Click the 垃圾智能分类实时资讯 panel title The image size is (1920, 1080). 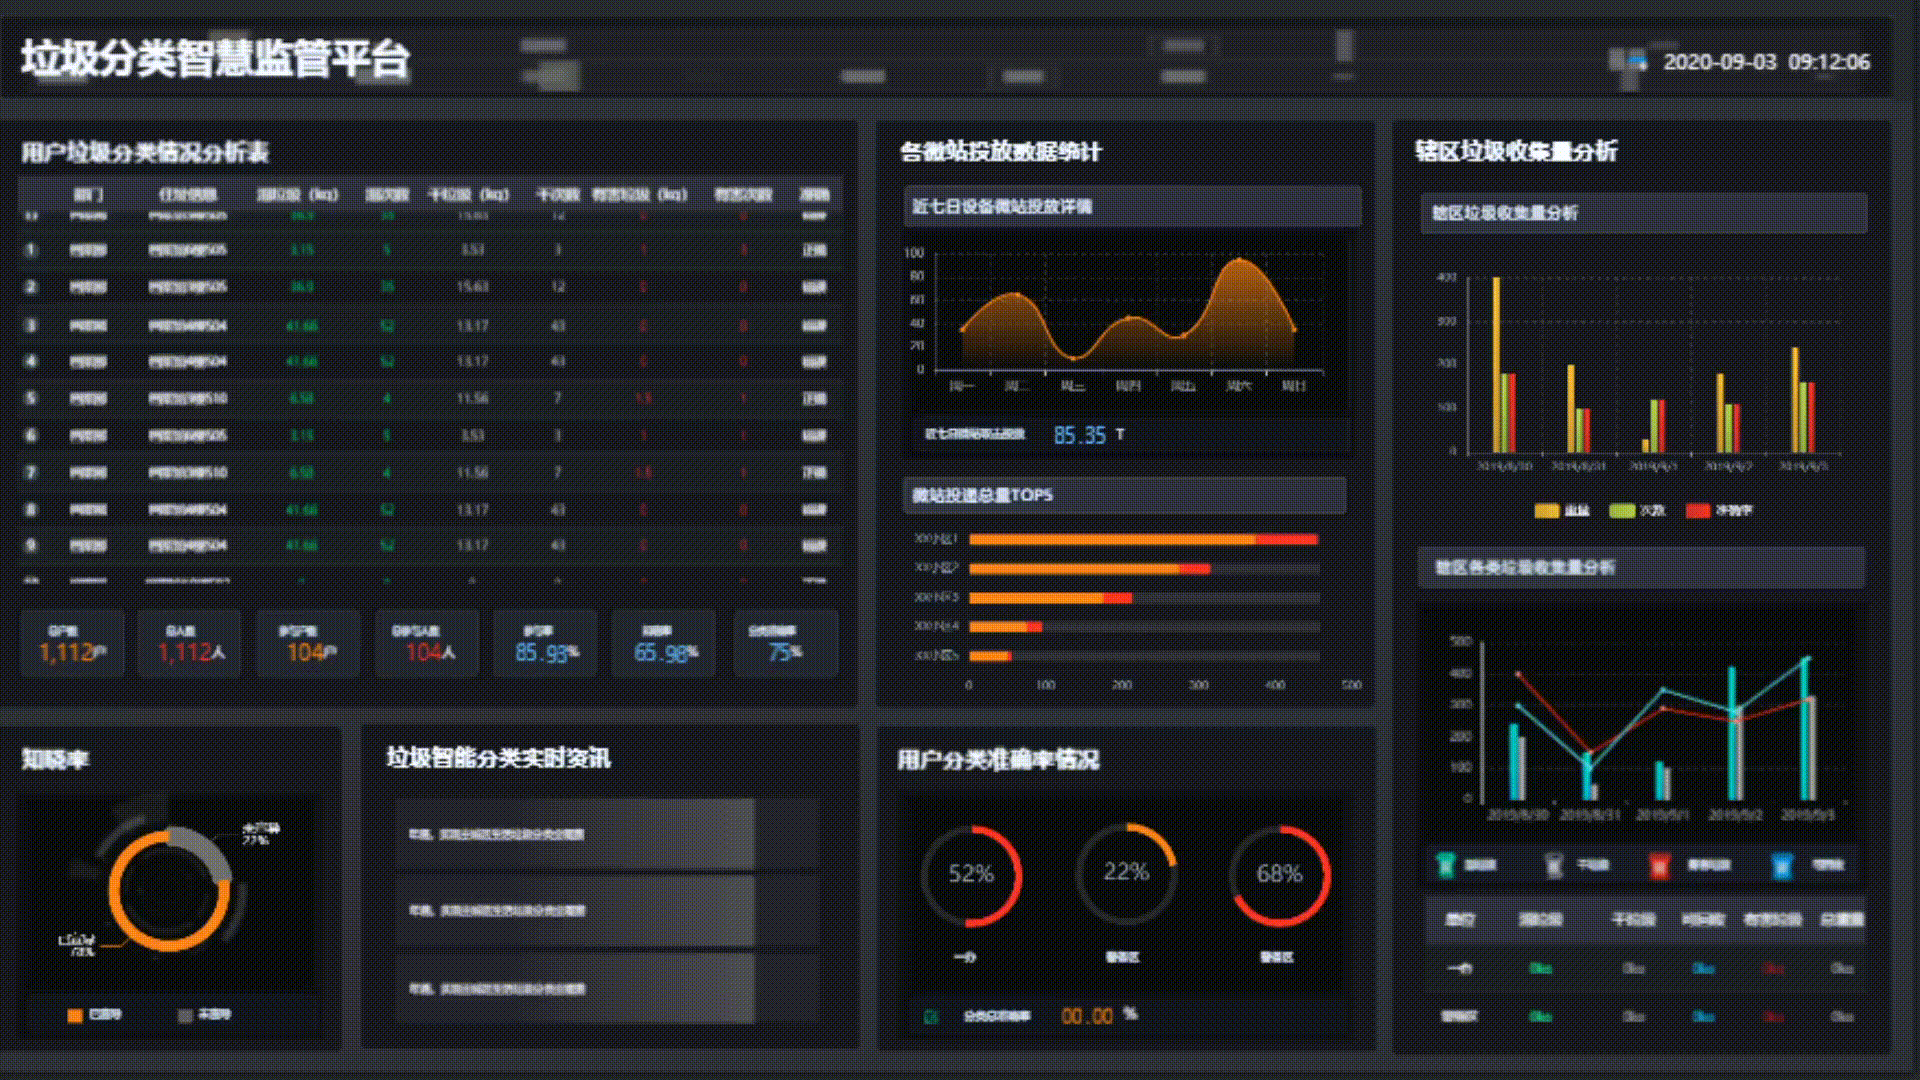[x=498, y=758]
